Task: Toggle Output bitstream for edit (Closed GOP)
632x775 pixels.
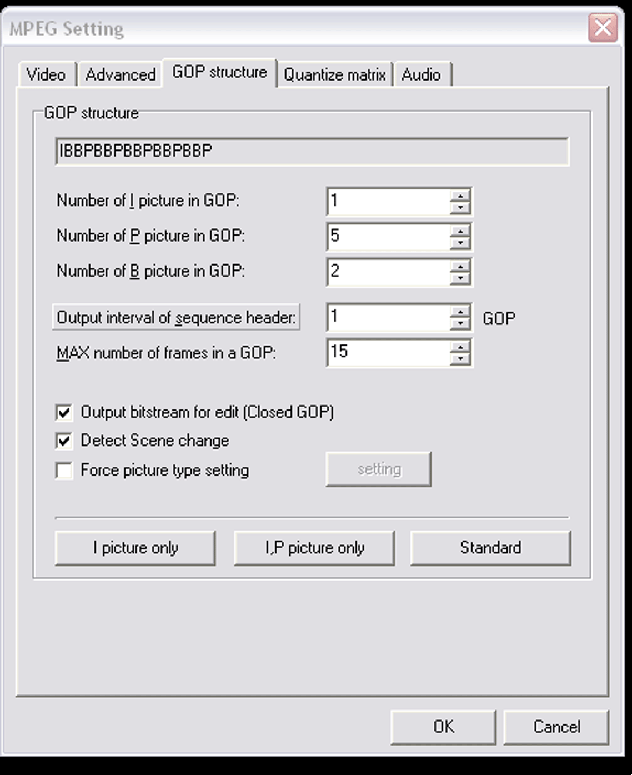Action: pos(64,412)
